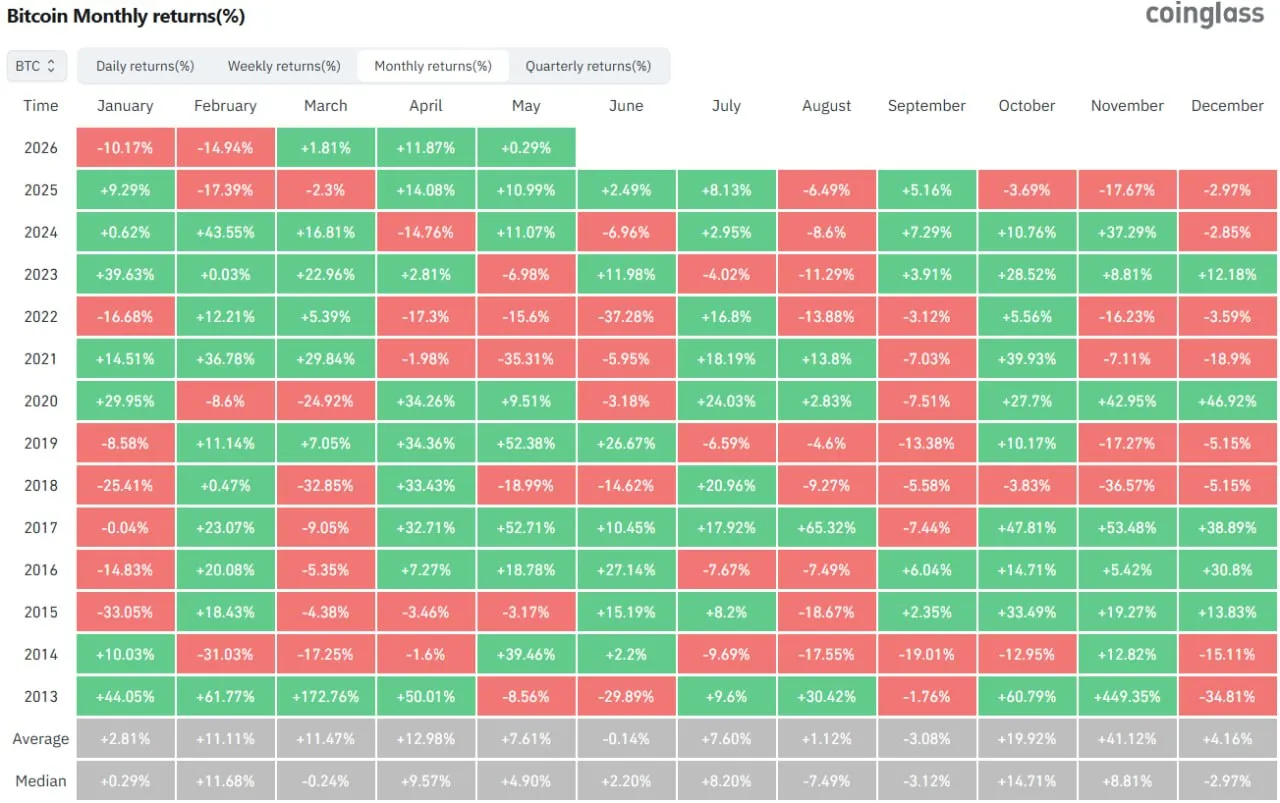
Task: Click the November column header
Action: click(x=1127, y=106)
